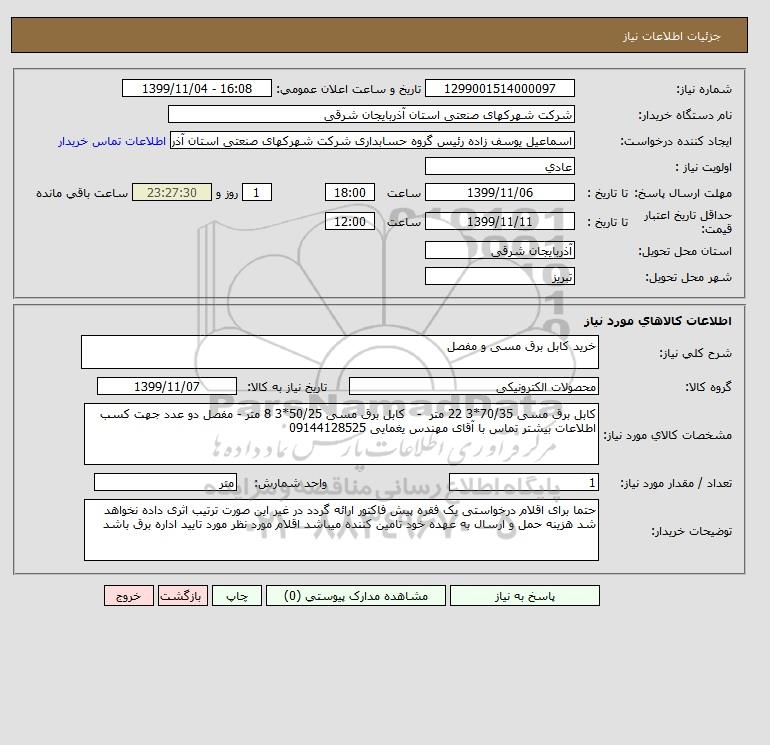This screenshot has height=745, width=770.
Task: Click label تعداد / مقدار مورد نیاز
Action: pos(676,484)
